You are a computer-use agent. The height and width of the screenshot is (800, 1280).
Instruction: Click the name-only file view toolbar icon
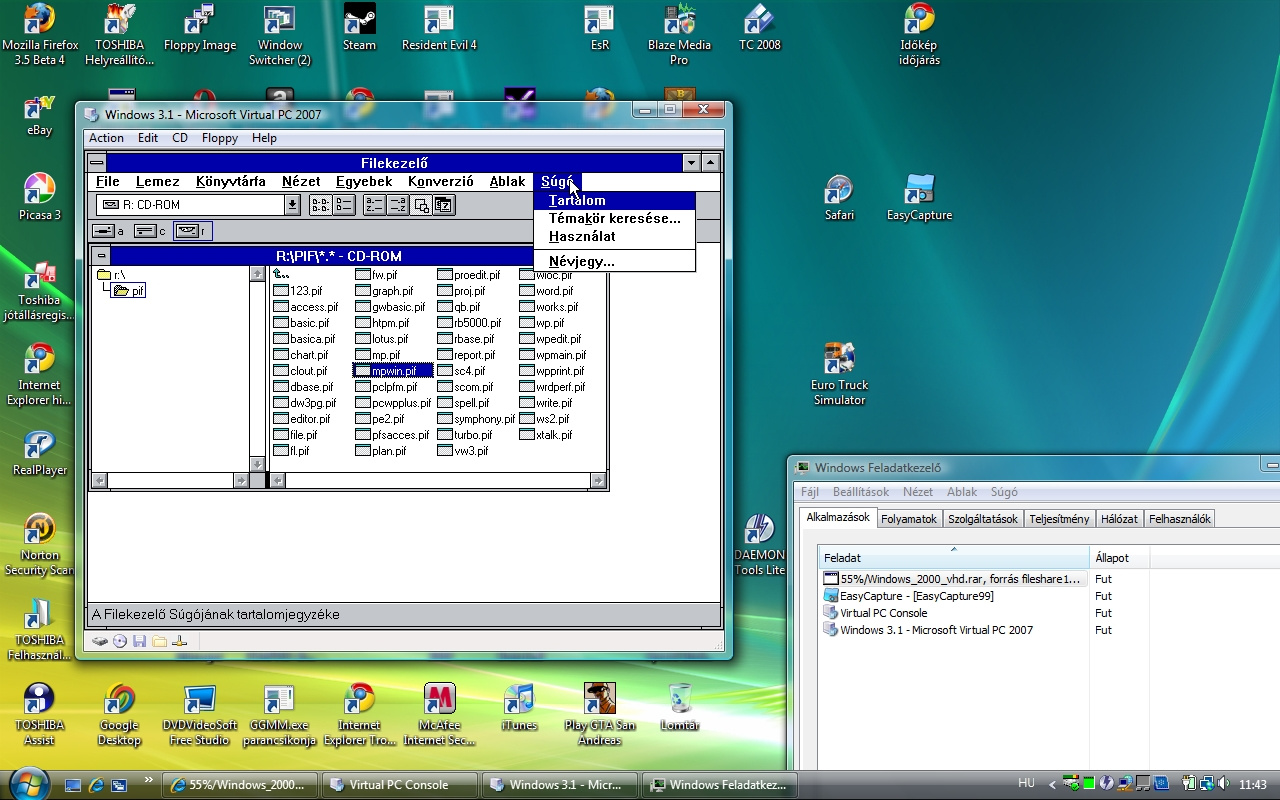click(x=320, y=205)
